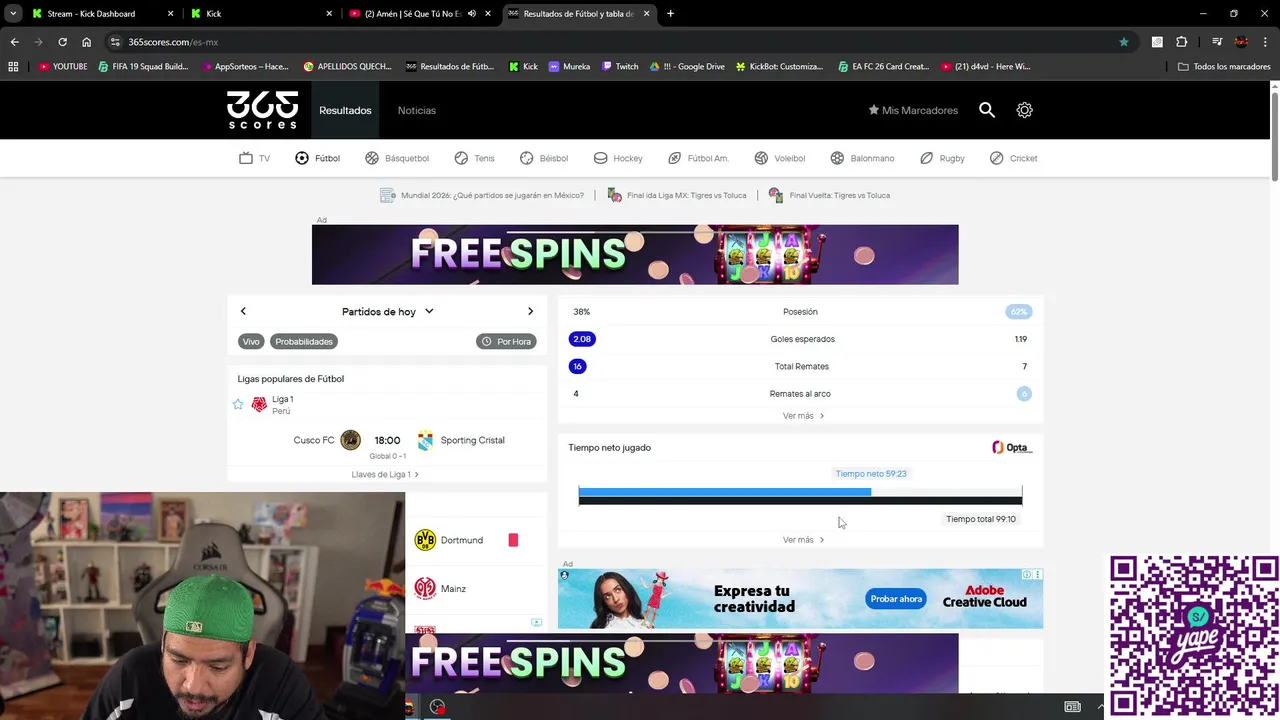
Task: Open the 365Scores logo homepage
Action: point(262,110)
